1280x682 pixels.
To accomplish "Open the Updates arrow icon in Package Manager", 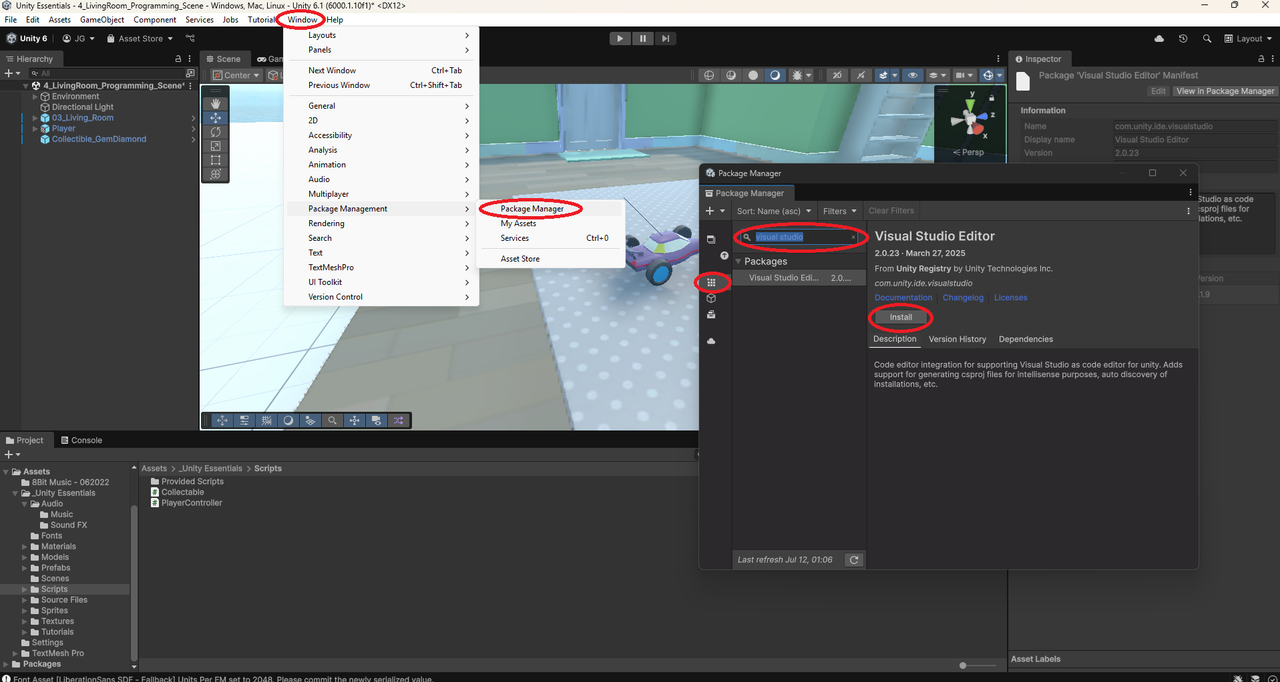I will pos(724,255).
